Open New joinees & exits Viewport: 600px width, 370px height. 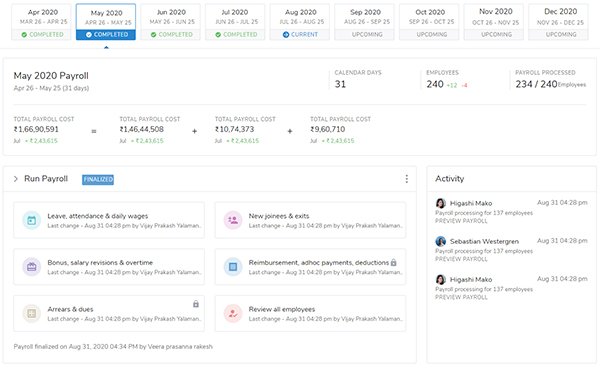[x=310, y=220]
